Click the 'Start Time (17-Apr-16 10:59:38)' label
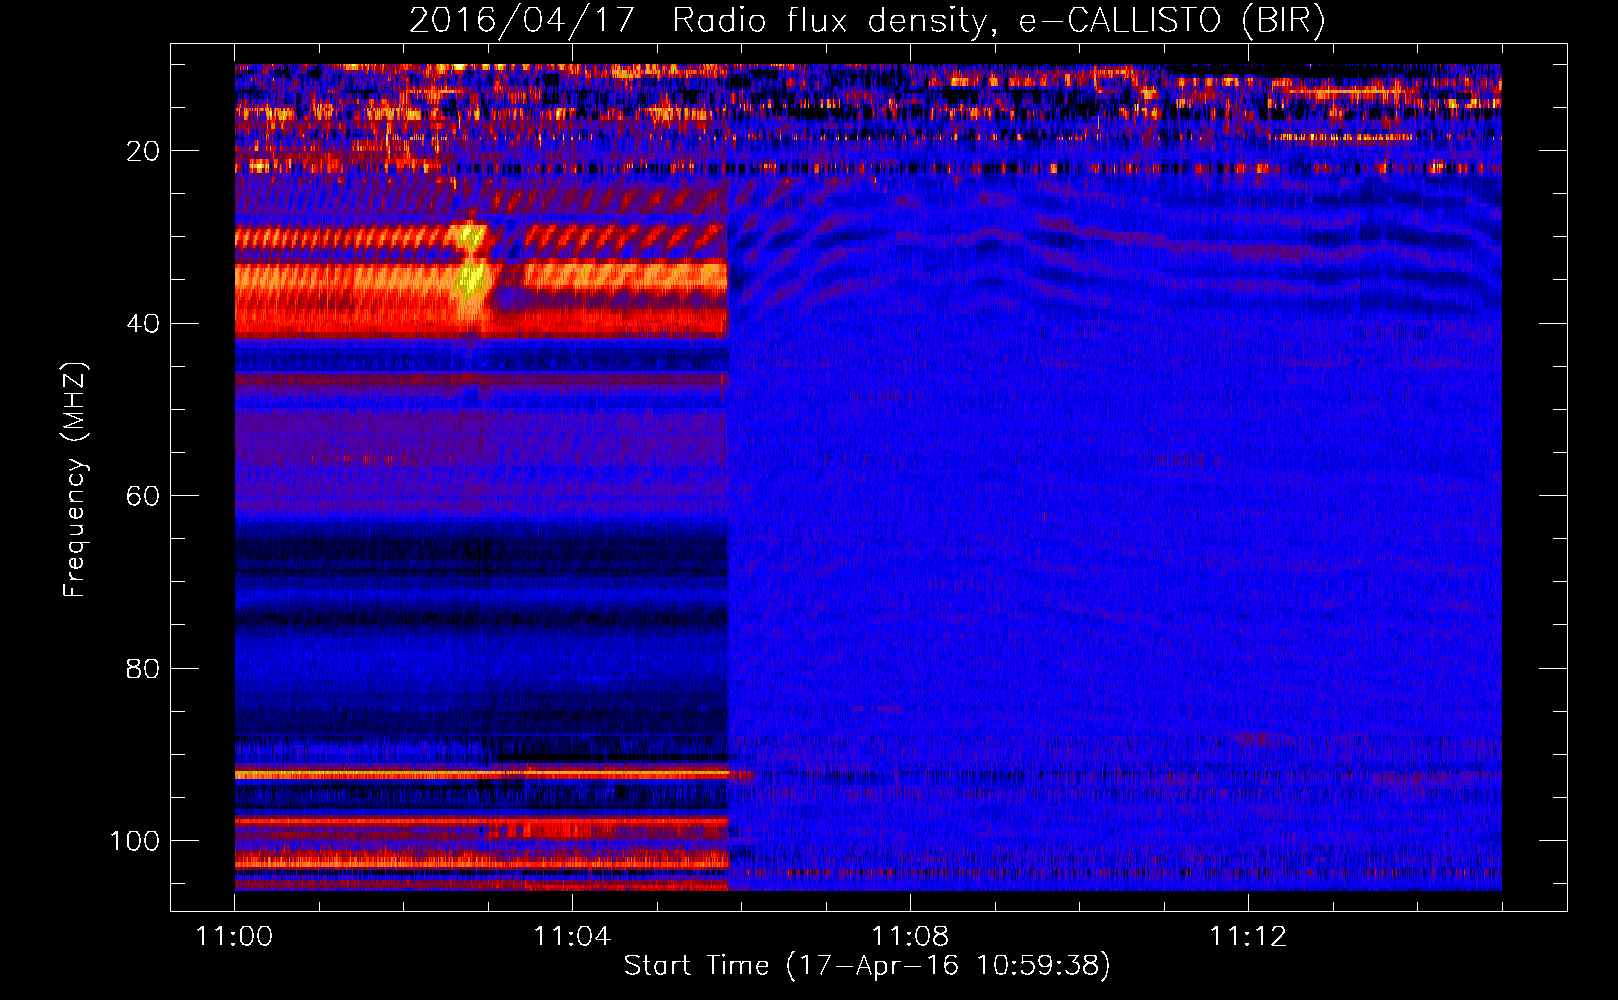 click(x=867, y=966)
